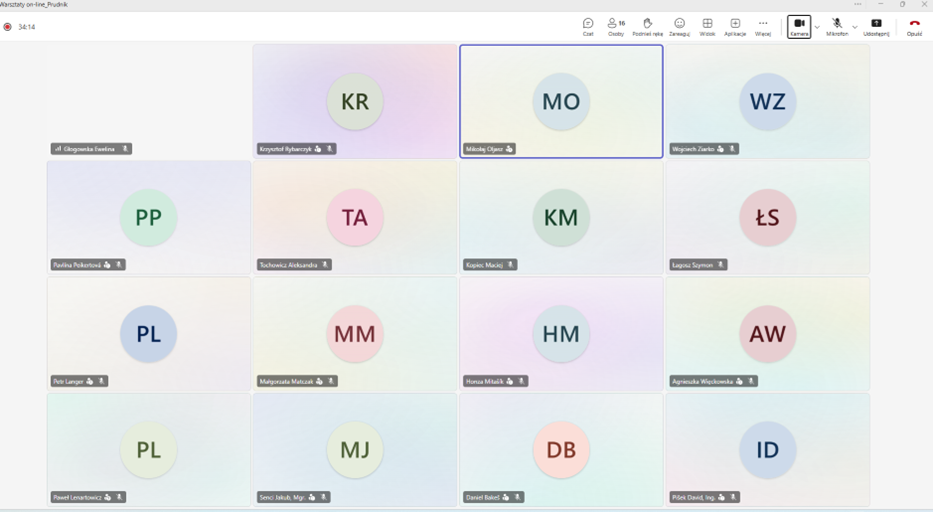Show the Osoby participants list
Screen dimensions: 933x512
coord(616,26)
